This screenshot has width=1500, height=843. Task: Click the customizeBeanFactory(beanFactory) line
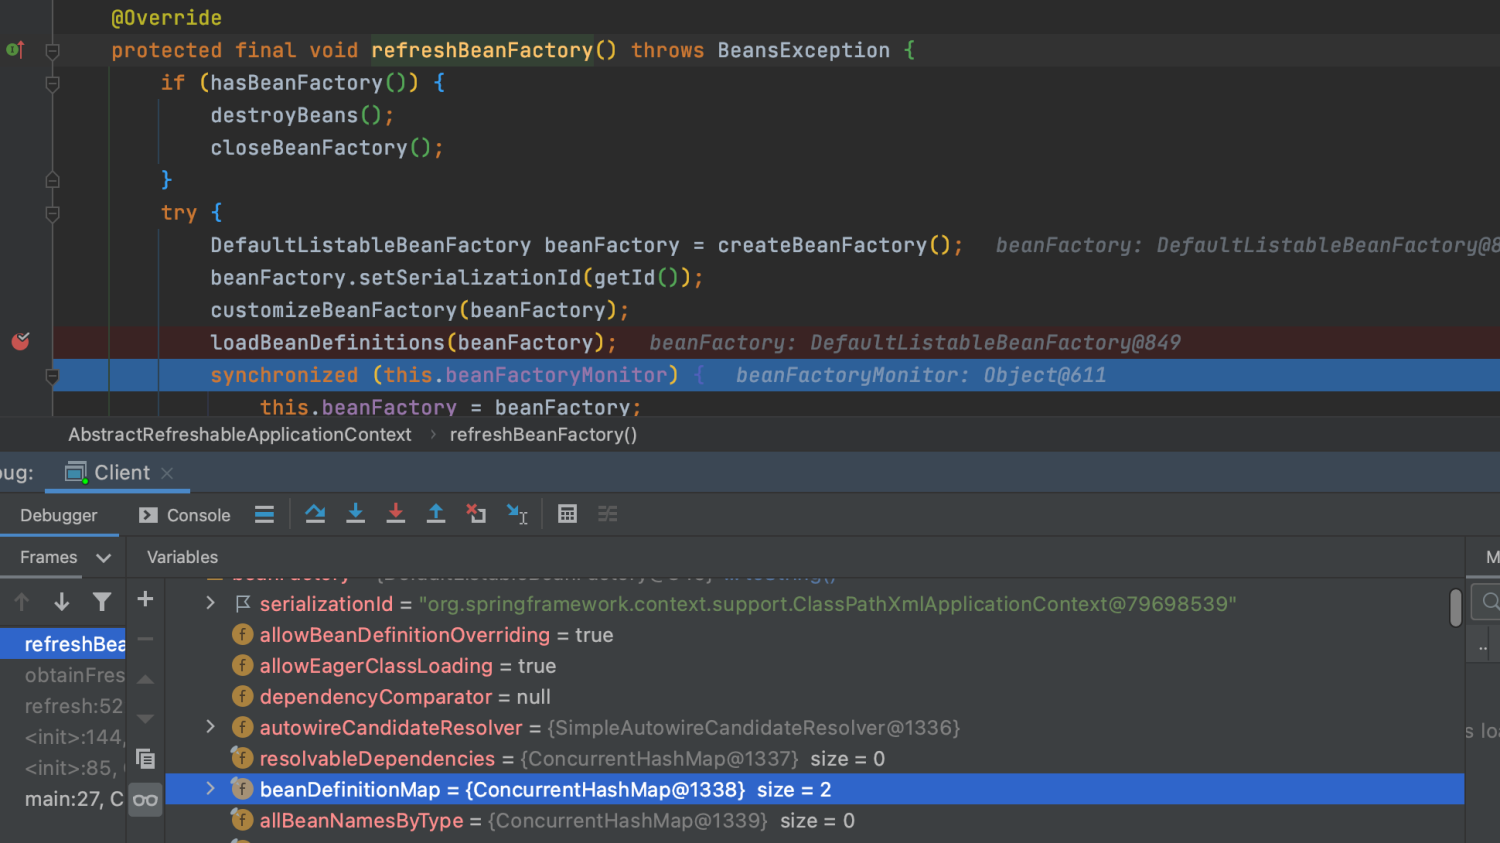click(x=420, y=310)
